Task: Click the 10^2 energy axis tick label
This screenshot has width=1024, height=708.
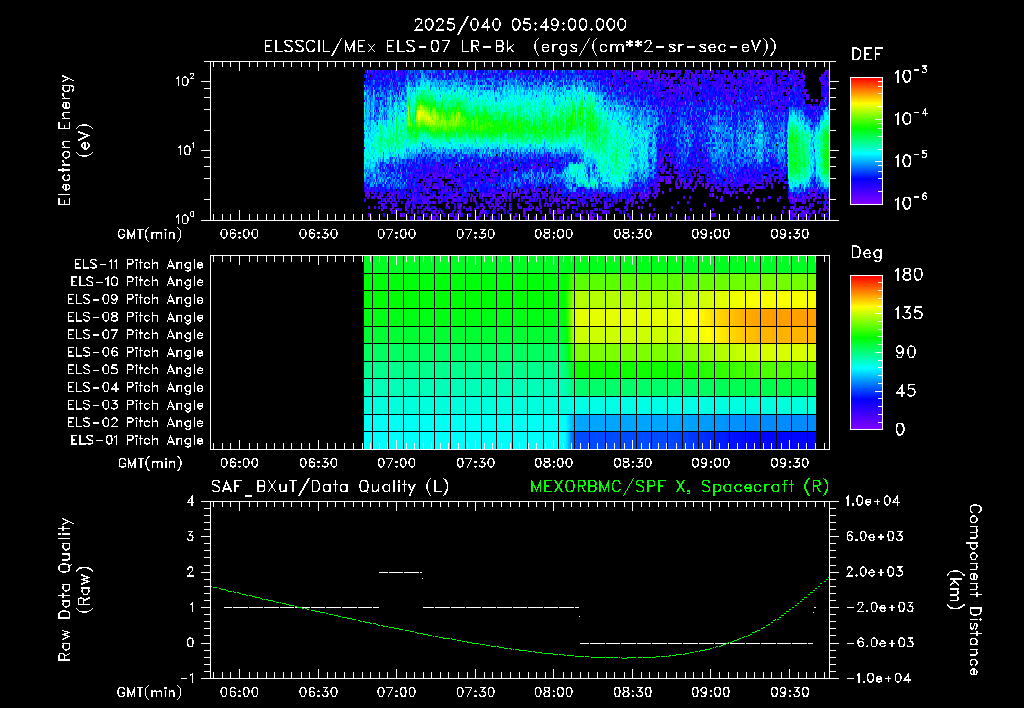Action: pyautogui.click(x=185, y=81)
